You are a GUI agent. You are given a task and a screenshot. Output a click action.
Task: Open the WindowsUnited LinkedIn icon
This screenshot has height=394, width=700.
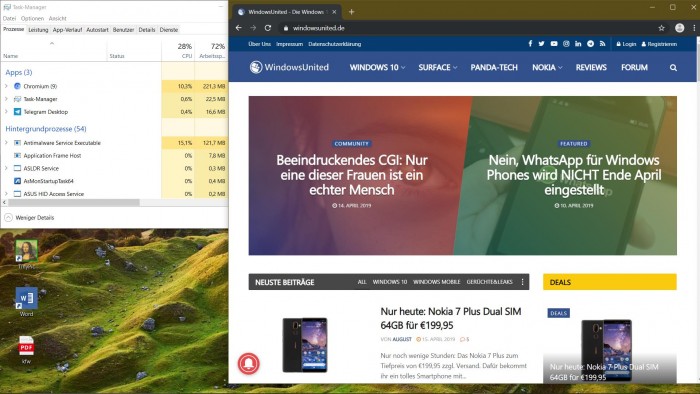(x=578, y=44)
